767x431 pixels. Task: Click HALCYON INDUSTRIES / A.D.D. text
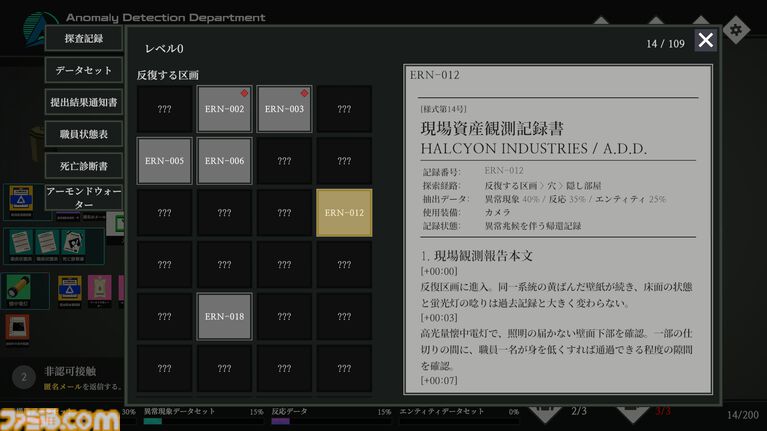click(534, 149)
